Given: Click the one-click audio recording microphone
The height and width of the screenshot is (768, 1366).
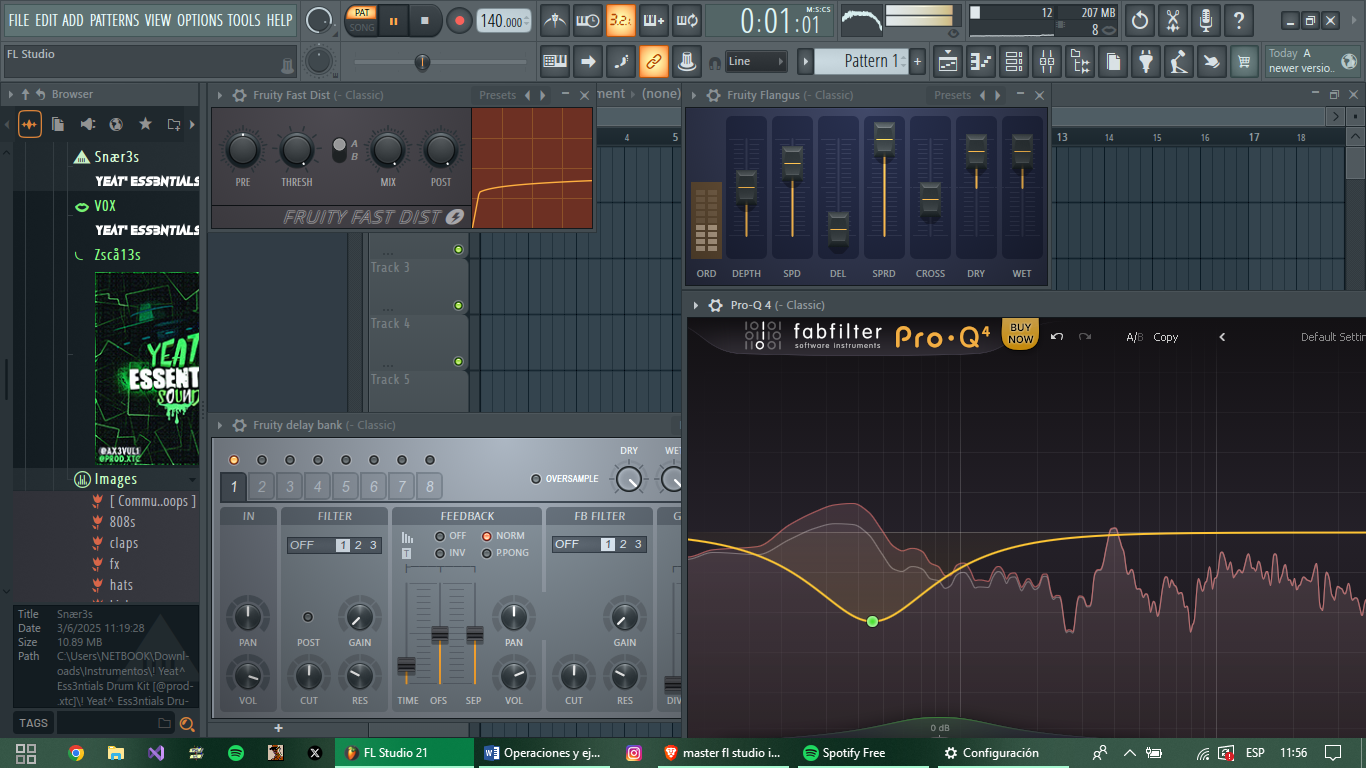Looking at the screenshot, I should pyautogui.click(x=1206, y=20).
